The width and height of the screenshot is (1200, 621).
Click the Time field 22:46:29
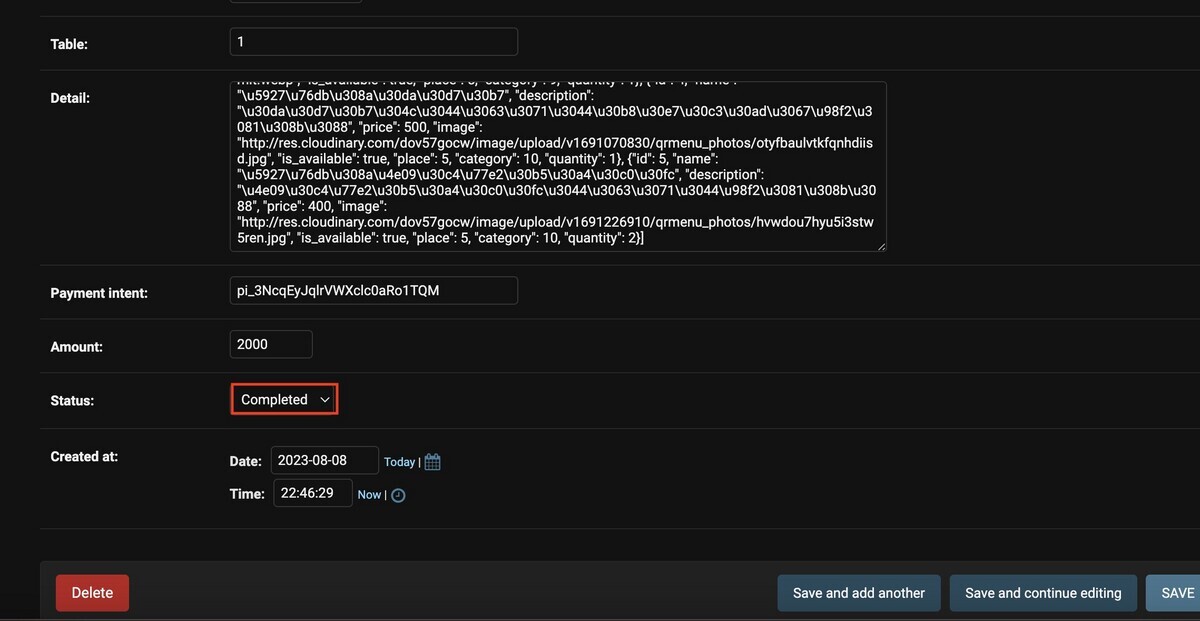point(313,493)
